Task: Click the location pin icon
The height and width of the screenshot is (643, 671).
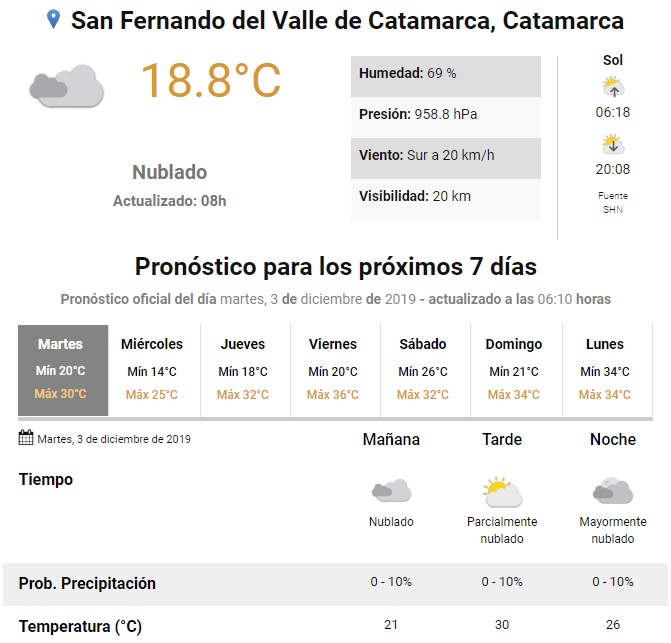Action: [x=53, y=20]
